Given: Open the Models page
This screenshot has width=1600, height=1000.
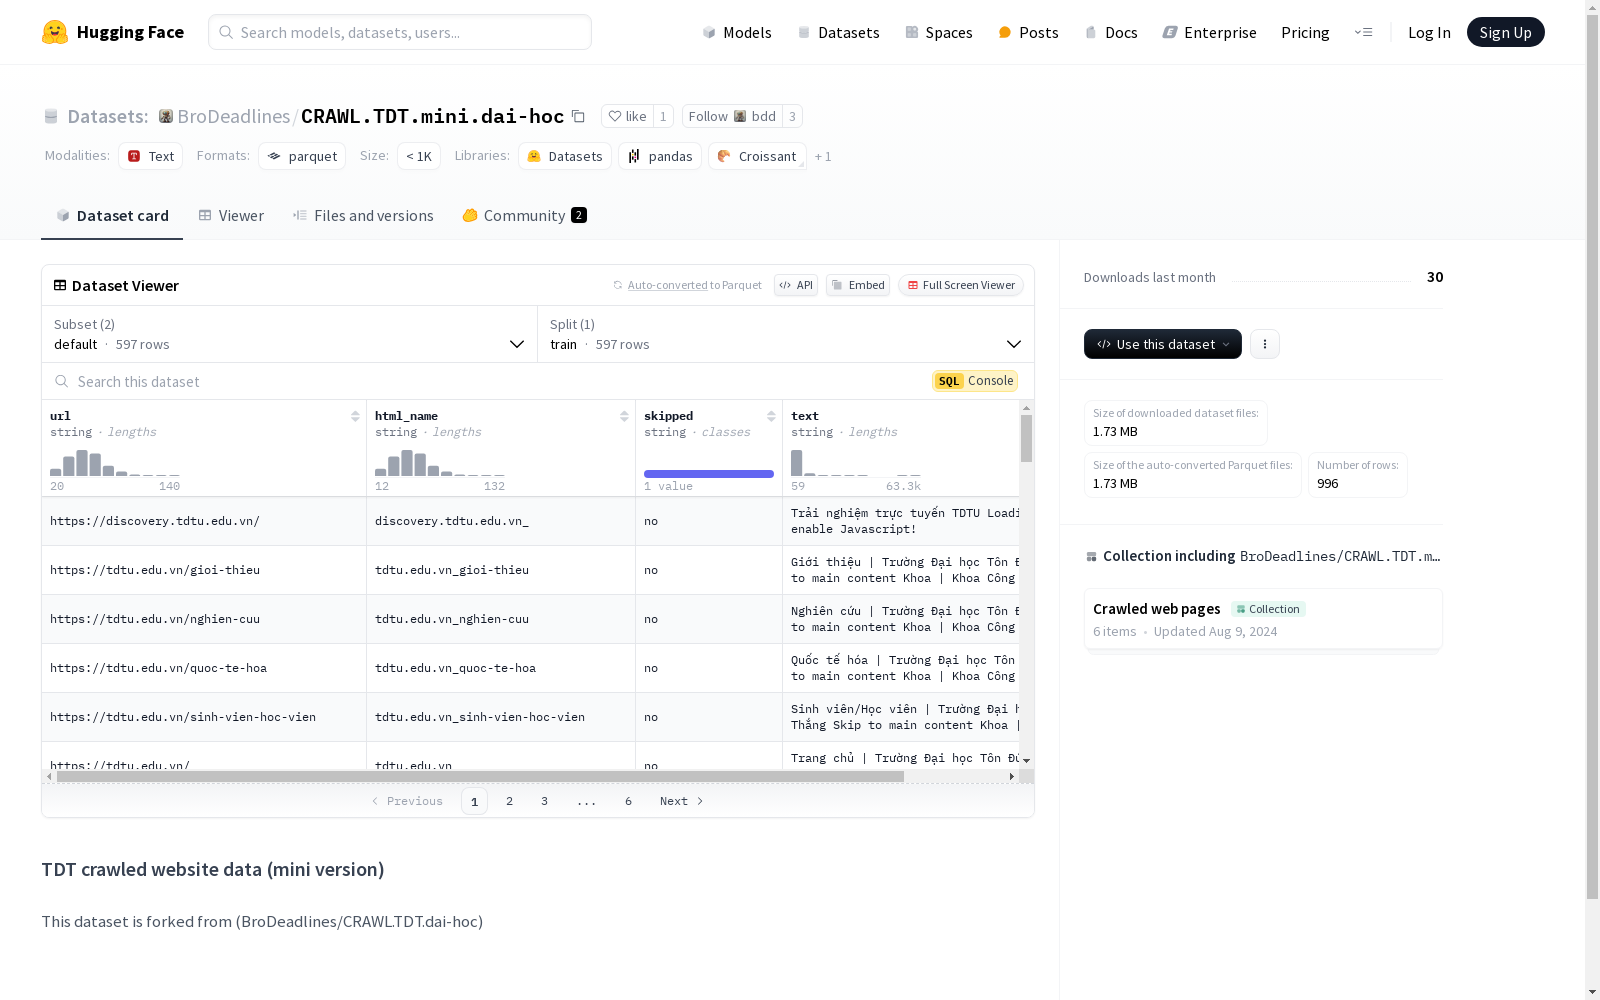Looking at the screenshot, I should [x=737, y=32].
